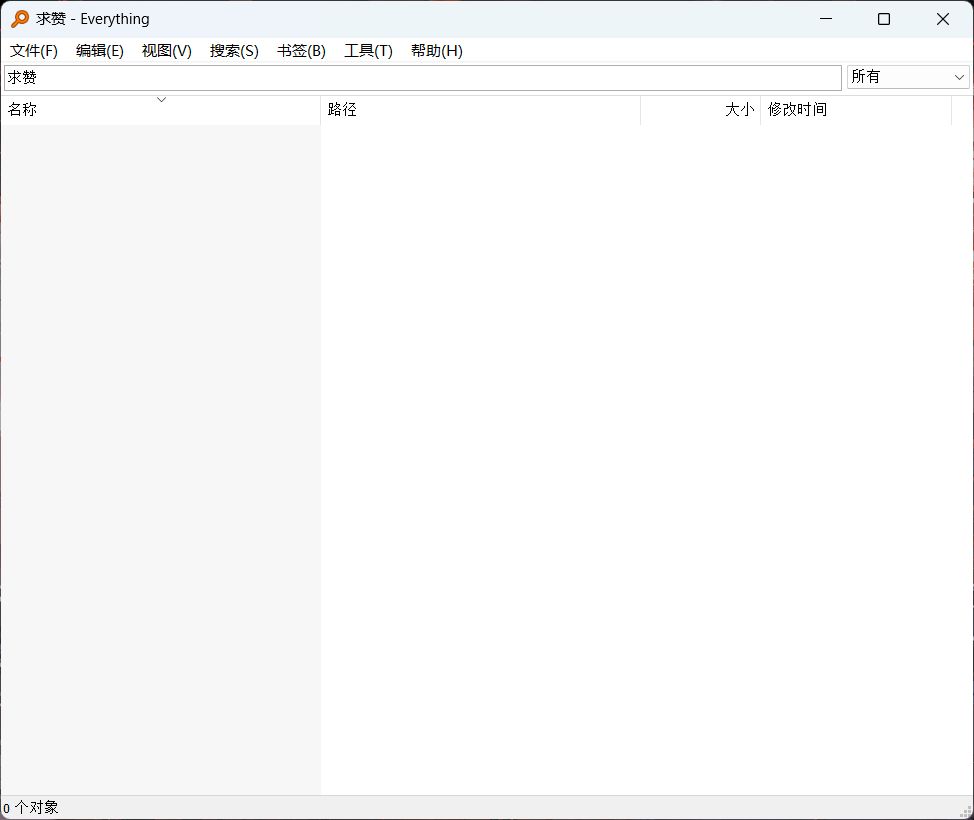The height and width of the screenshot is (820, 974).
Task: Sort results by 名称 column
Action: click(x=160, y=110)
